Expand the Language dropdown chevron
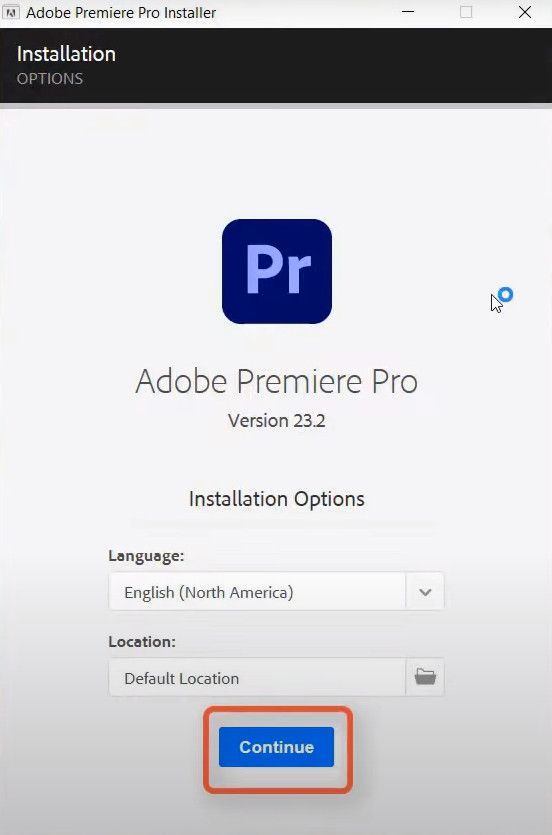 425,592
